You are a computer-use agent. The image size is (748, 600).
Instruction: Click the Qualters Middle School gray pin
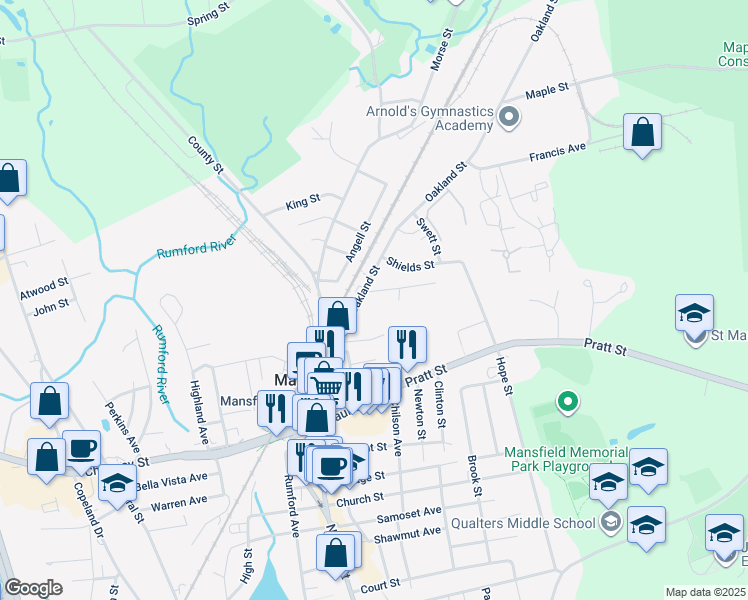[611, 521]
